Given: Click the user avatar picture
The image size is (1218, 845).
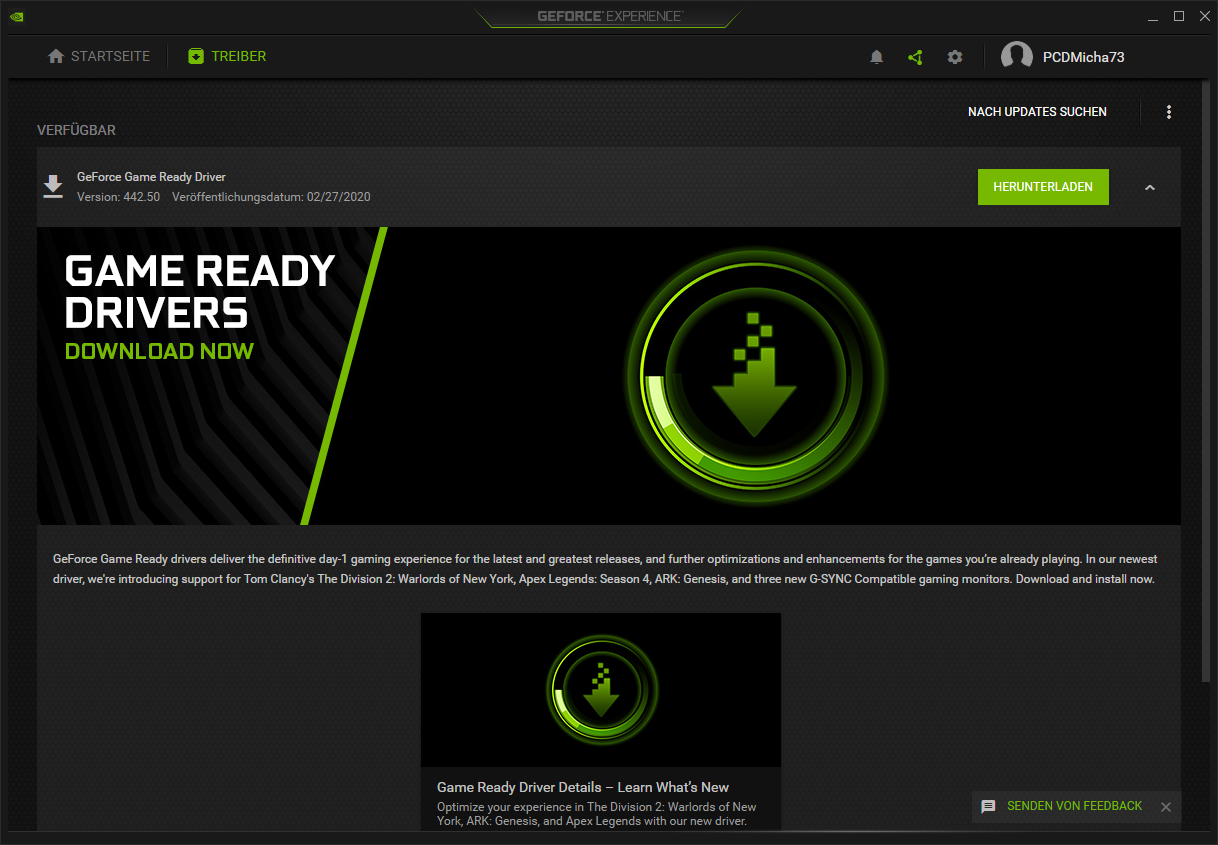Looking at the screenshot, I should (x=1017, y=57).
